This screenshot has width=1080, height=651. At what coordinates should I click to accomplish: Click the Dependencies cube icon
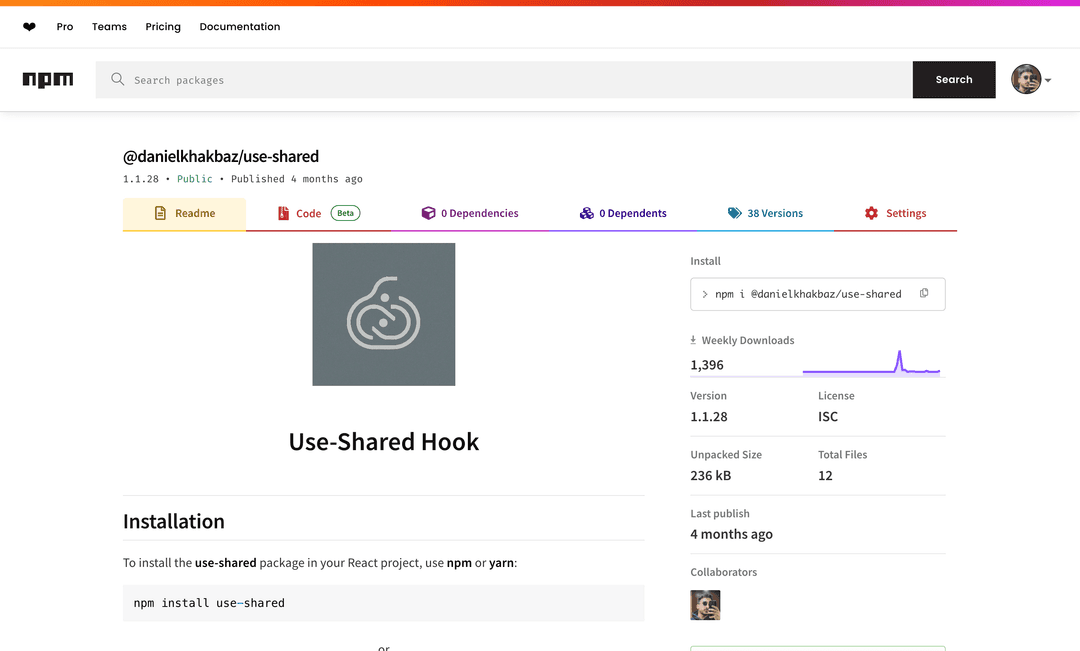[x=428, y=213]
